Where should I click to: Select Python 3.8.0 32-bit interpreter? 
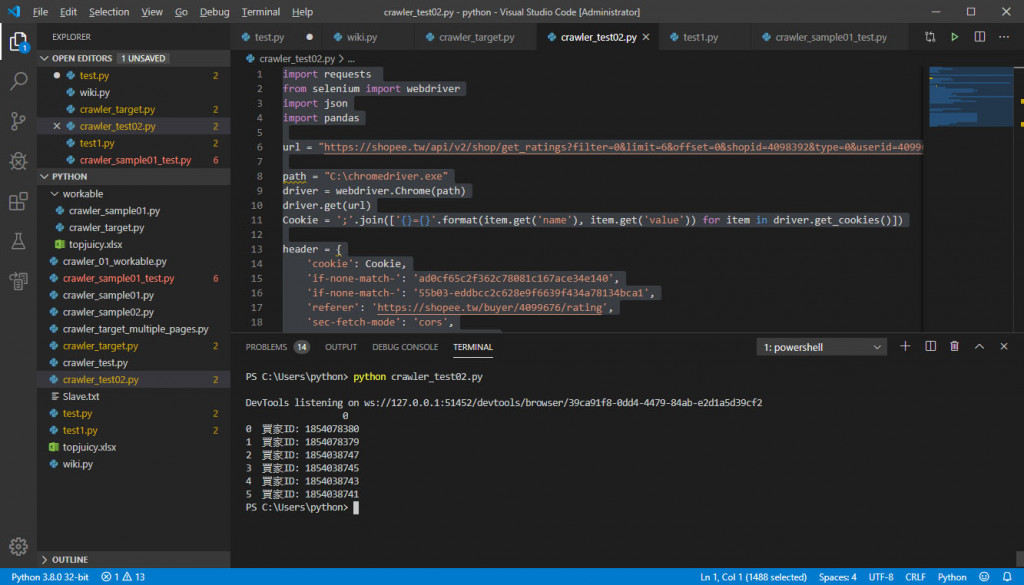(x=50, y=577)
